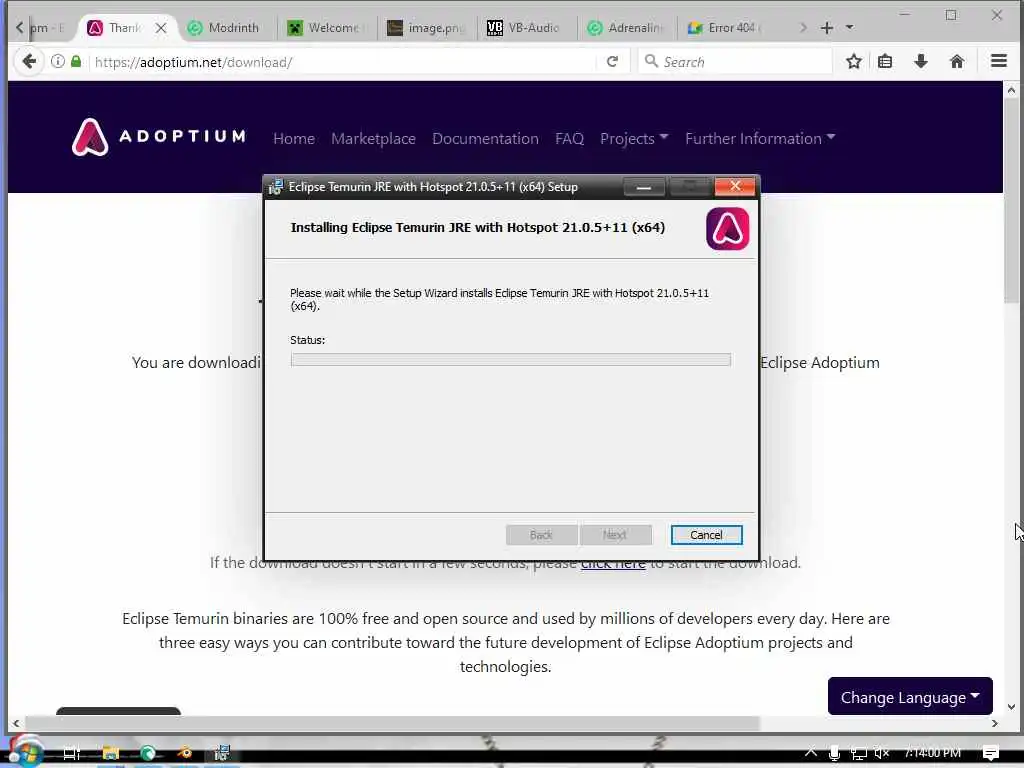Click the installer status progress bar
Screen dimensions: 1024x768
click(x=511, y=360)
